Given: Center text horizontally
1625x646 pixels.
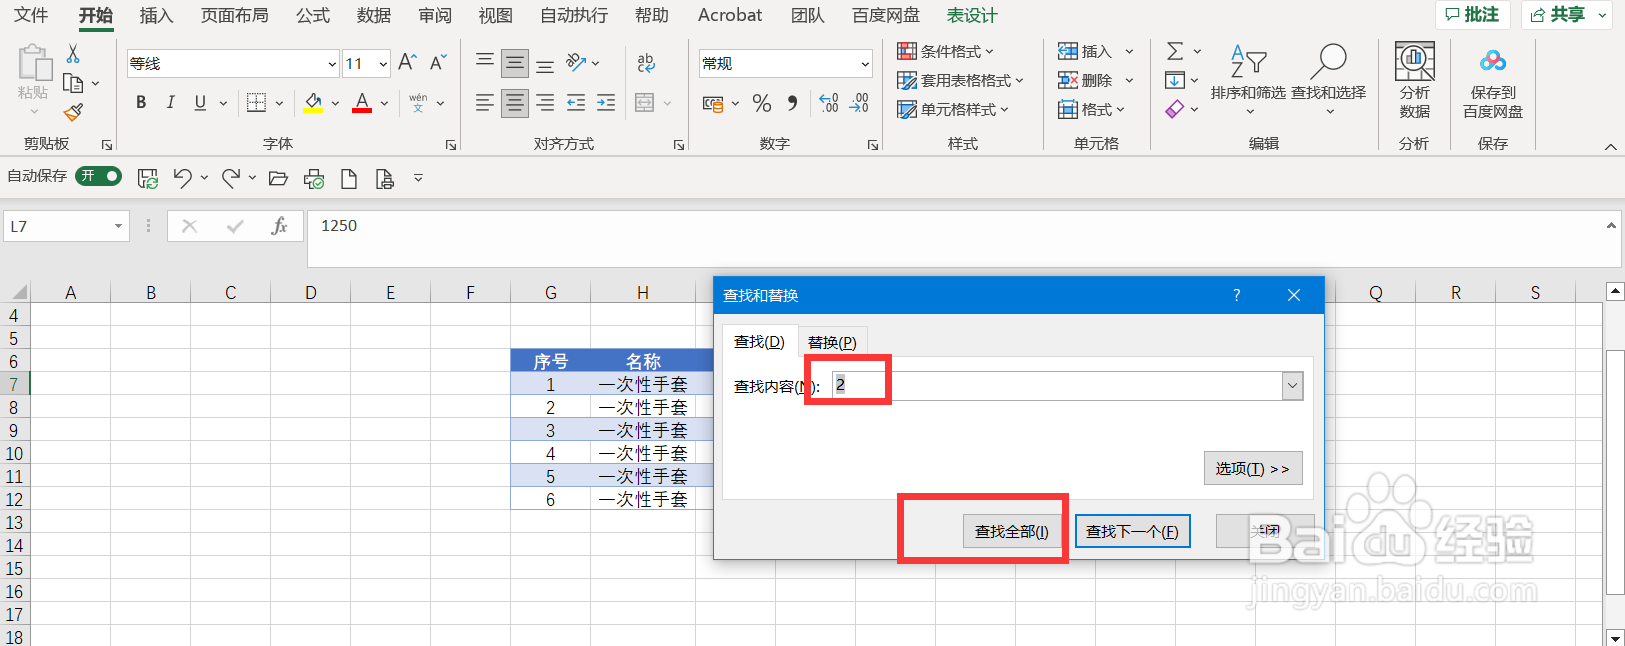Looking at the screenshot, I should point(515,102).
